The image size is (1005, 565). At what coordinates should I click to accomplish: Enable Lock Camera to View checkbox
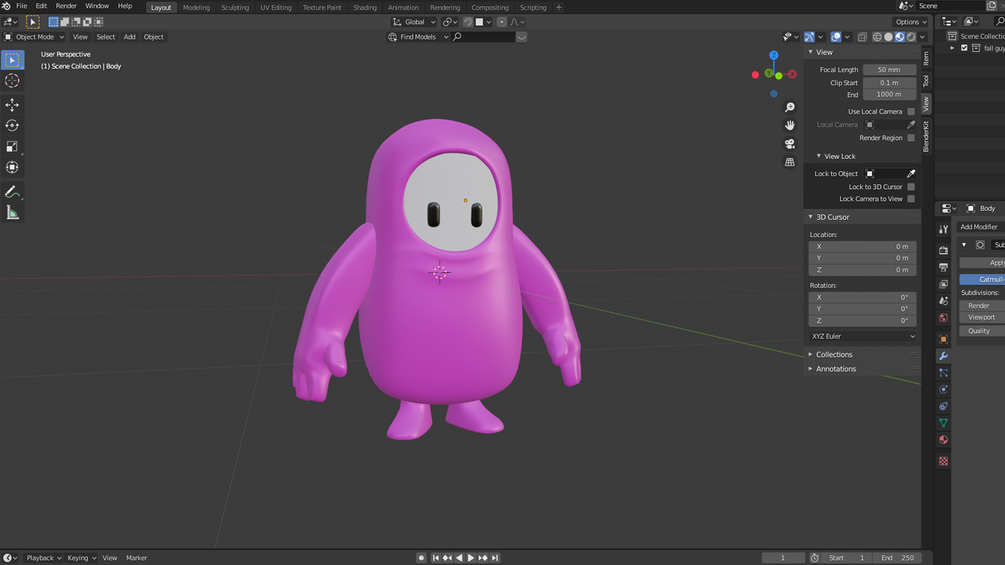(x=911, y=199)
